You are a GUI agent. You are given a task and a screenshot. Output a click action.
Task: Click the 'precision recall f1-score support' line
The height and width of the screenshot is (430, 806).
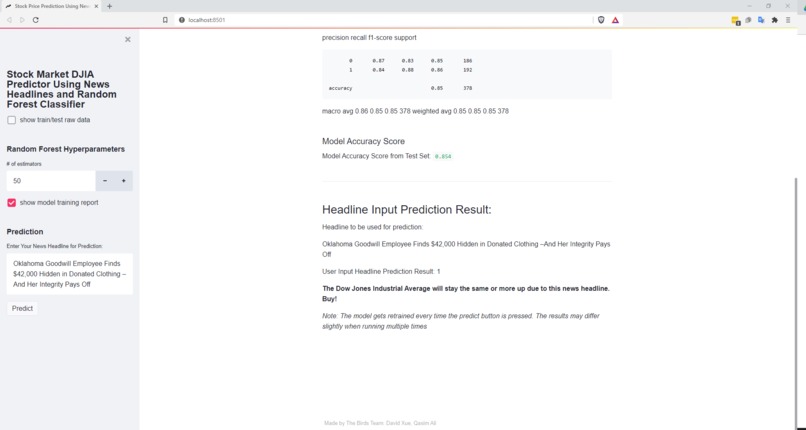[369, 38]
